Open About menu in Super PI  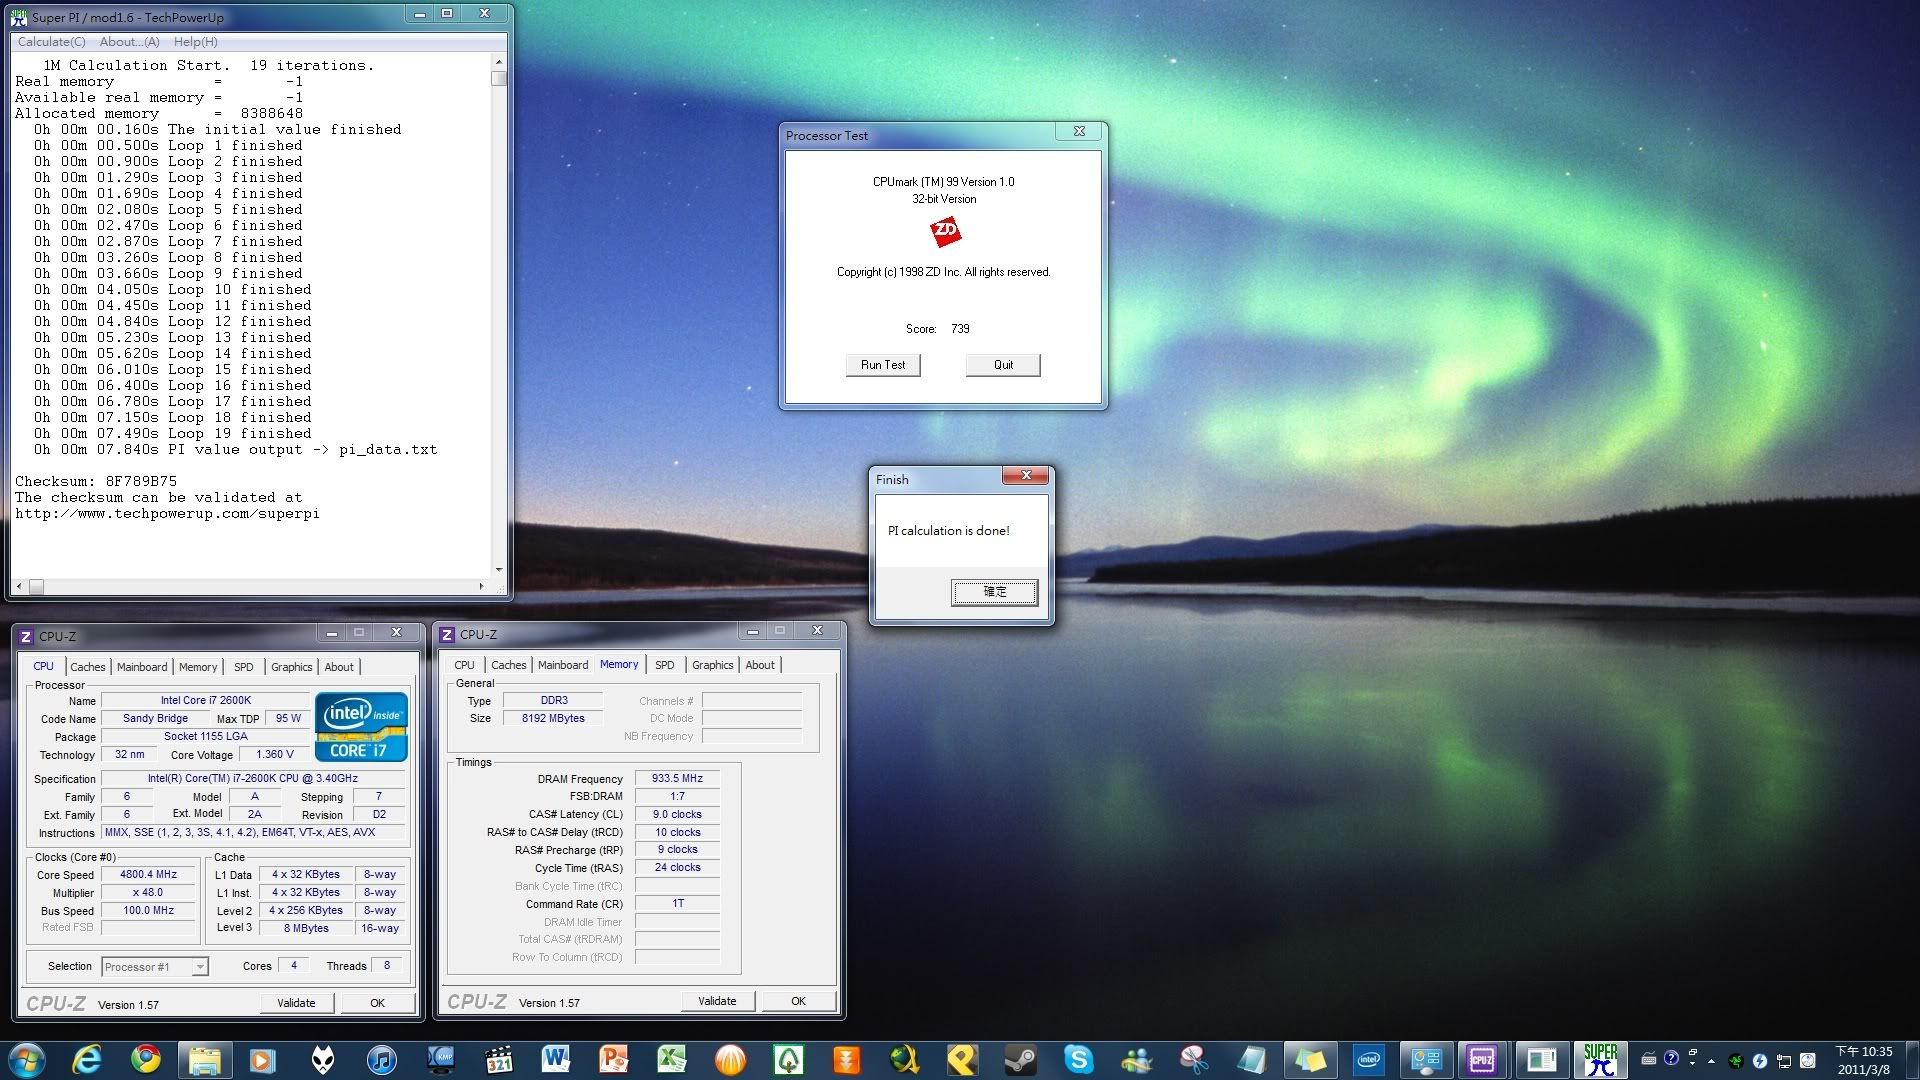click(129, 42)
